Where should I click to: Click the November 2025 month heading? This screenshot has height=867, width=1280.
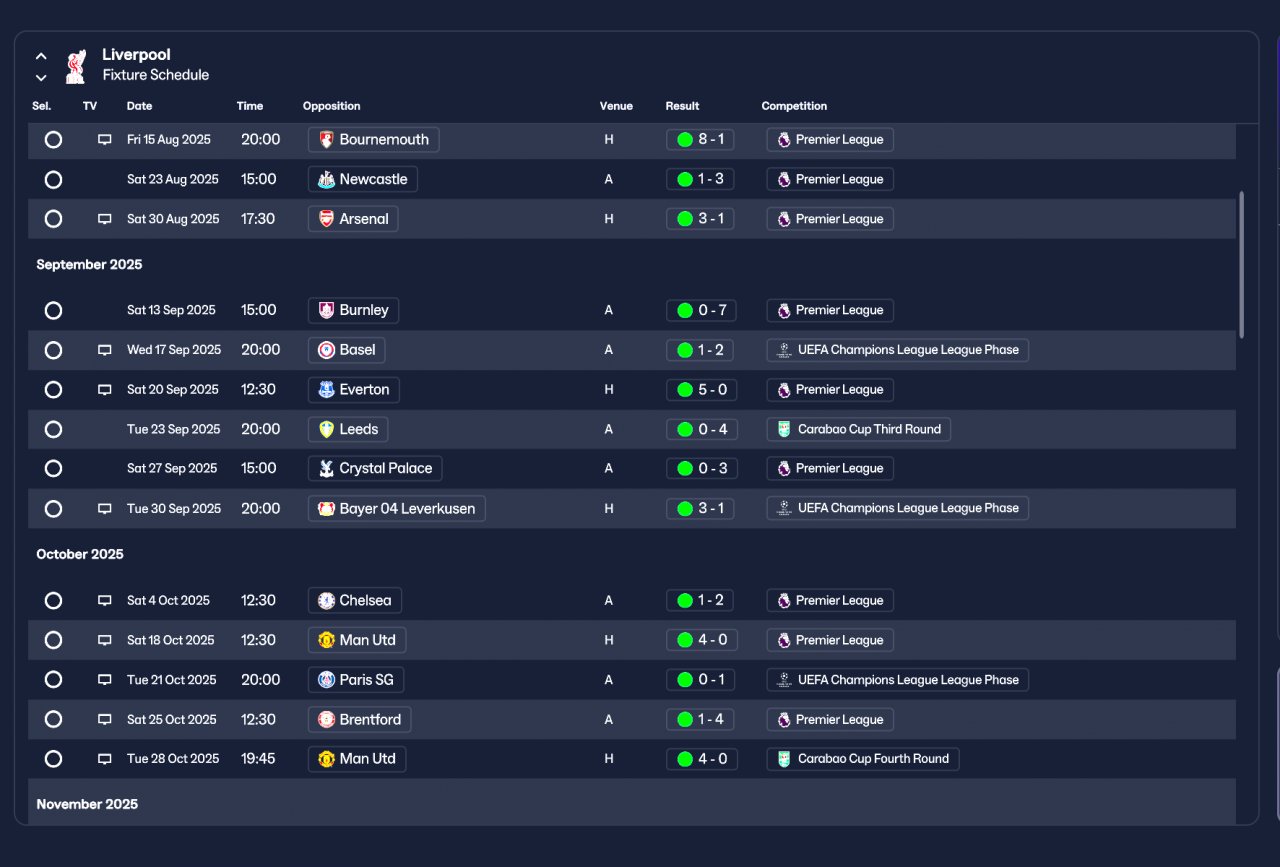pos(87,804)
